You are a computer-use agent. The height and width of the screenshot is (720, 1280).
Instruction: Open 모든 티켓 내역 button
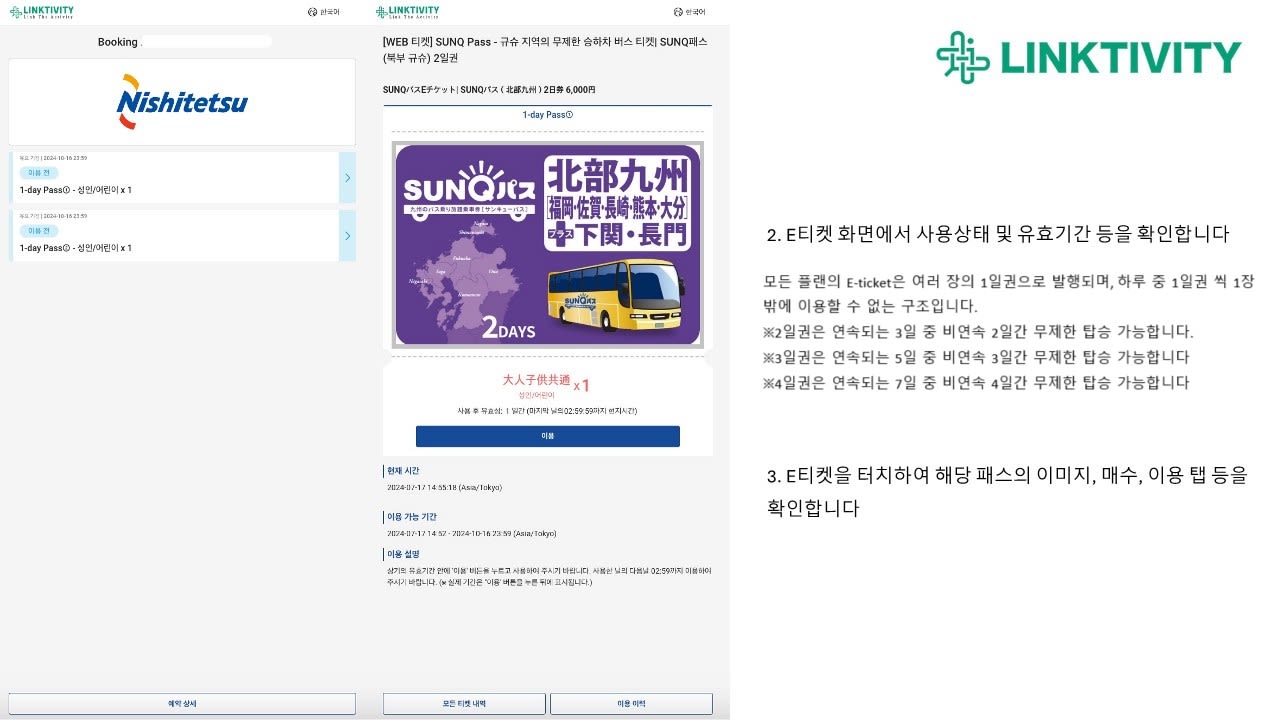pos(464,704)
